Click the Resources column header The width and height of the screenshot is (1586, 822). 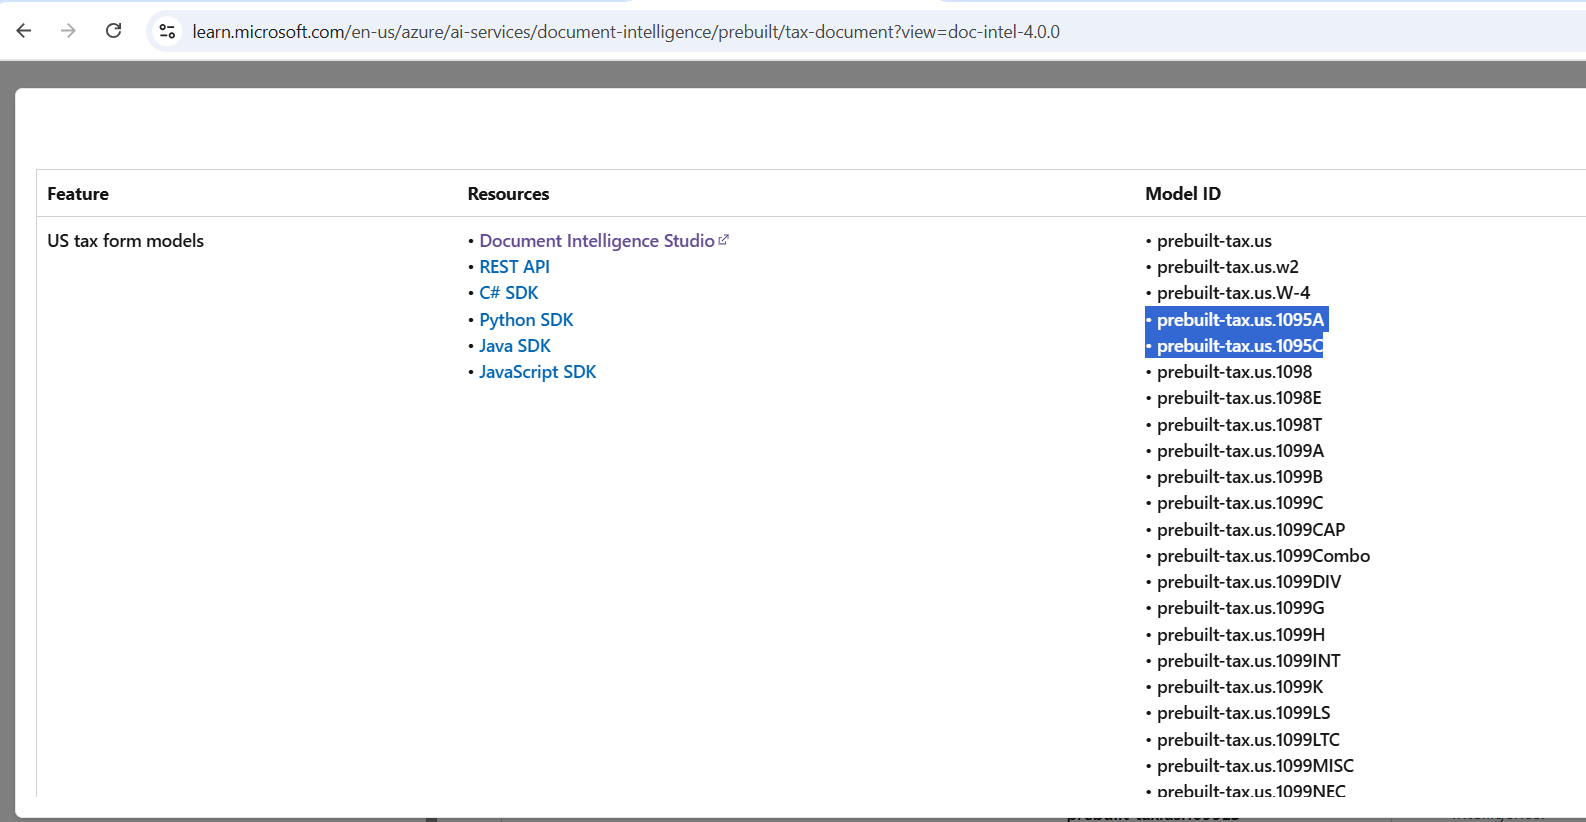508,194
